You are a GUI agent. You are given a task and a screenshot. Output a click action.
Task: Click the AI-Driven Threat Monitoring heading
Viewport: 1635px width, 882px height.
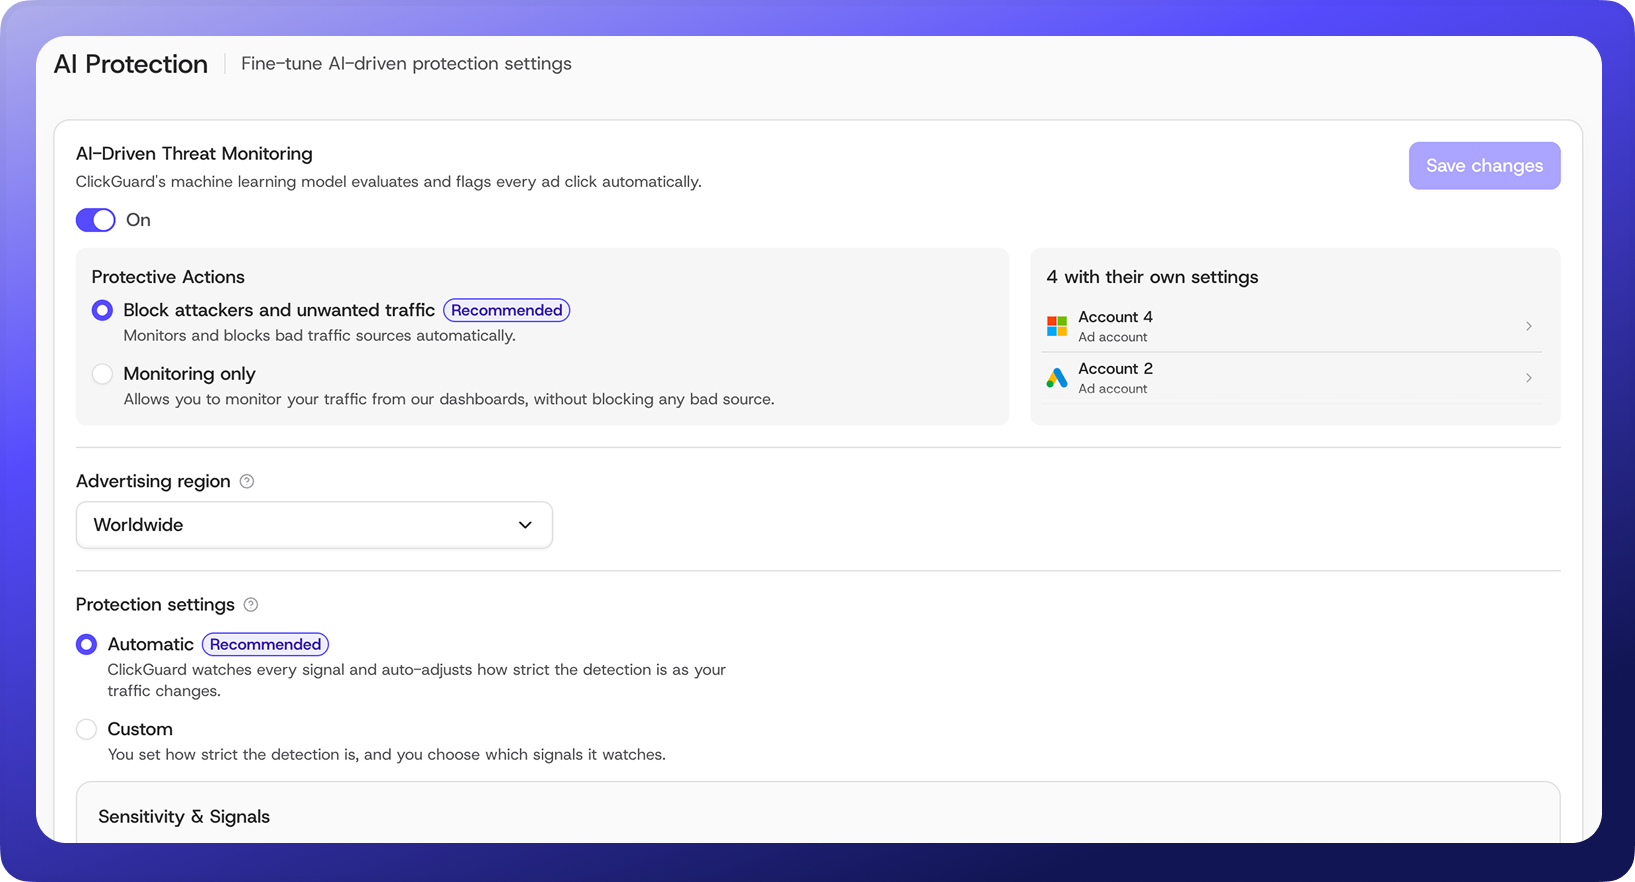coord(194,154)
